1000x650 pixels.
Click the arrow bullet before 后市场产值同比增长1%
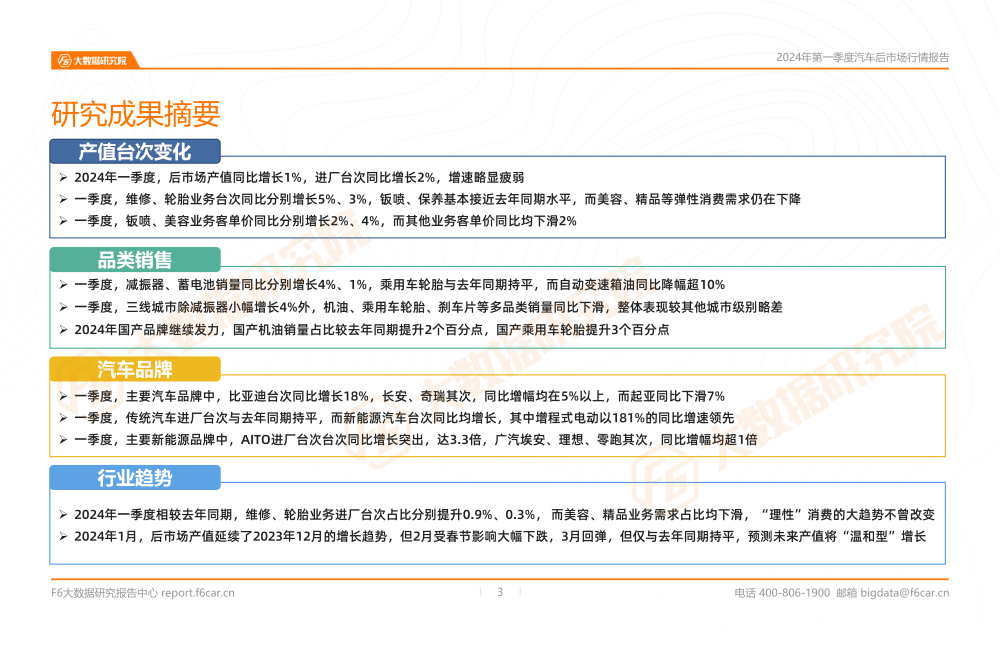[x=63, y=177]
